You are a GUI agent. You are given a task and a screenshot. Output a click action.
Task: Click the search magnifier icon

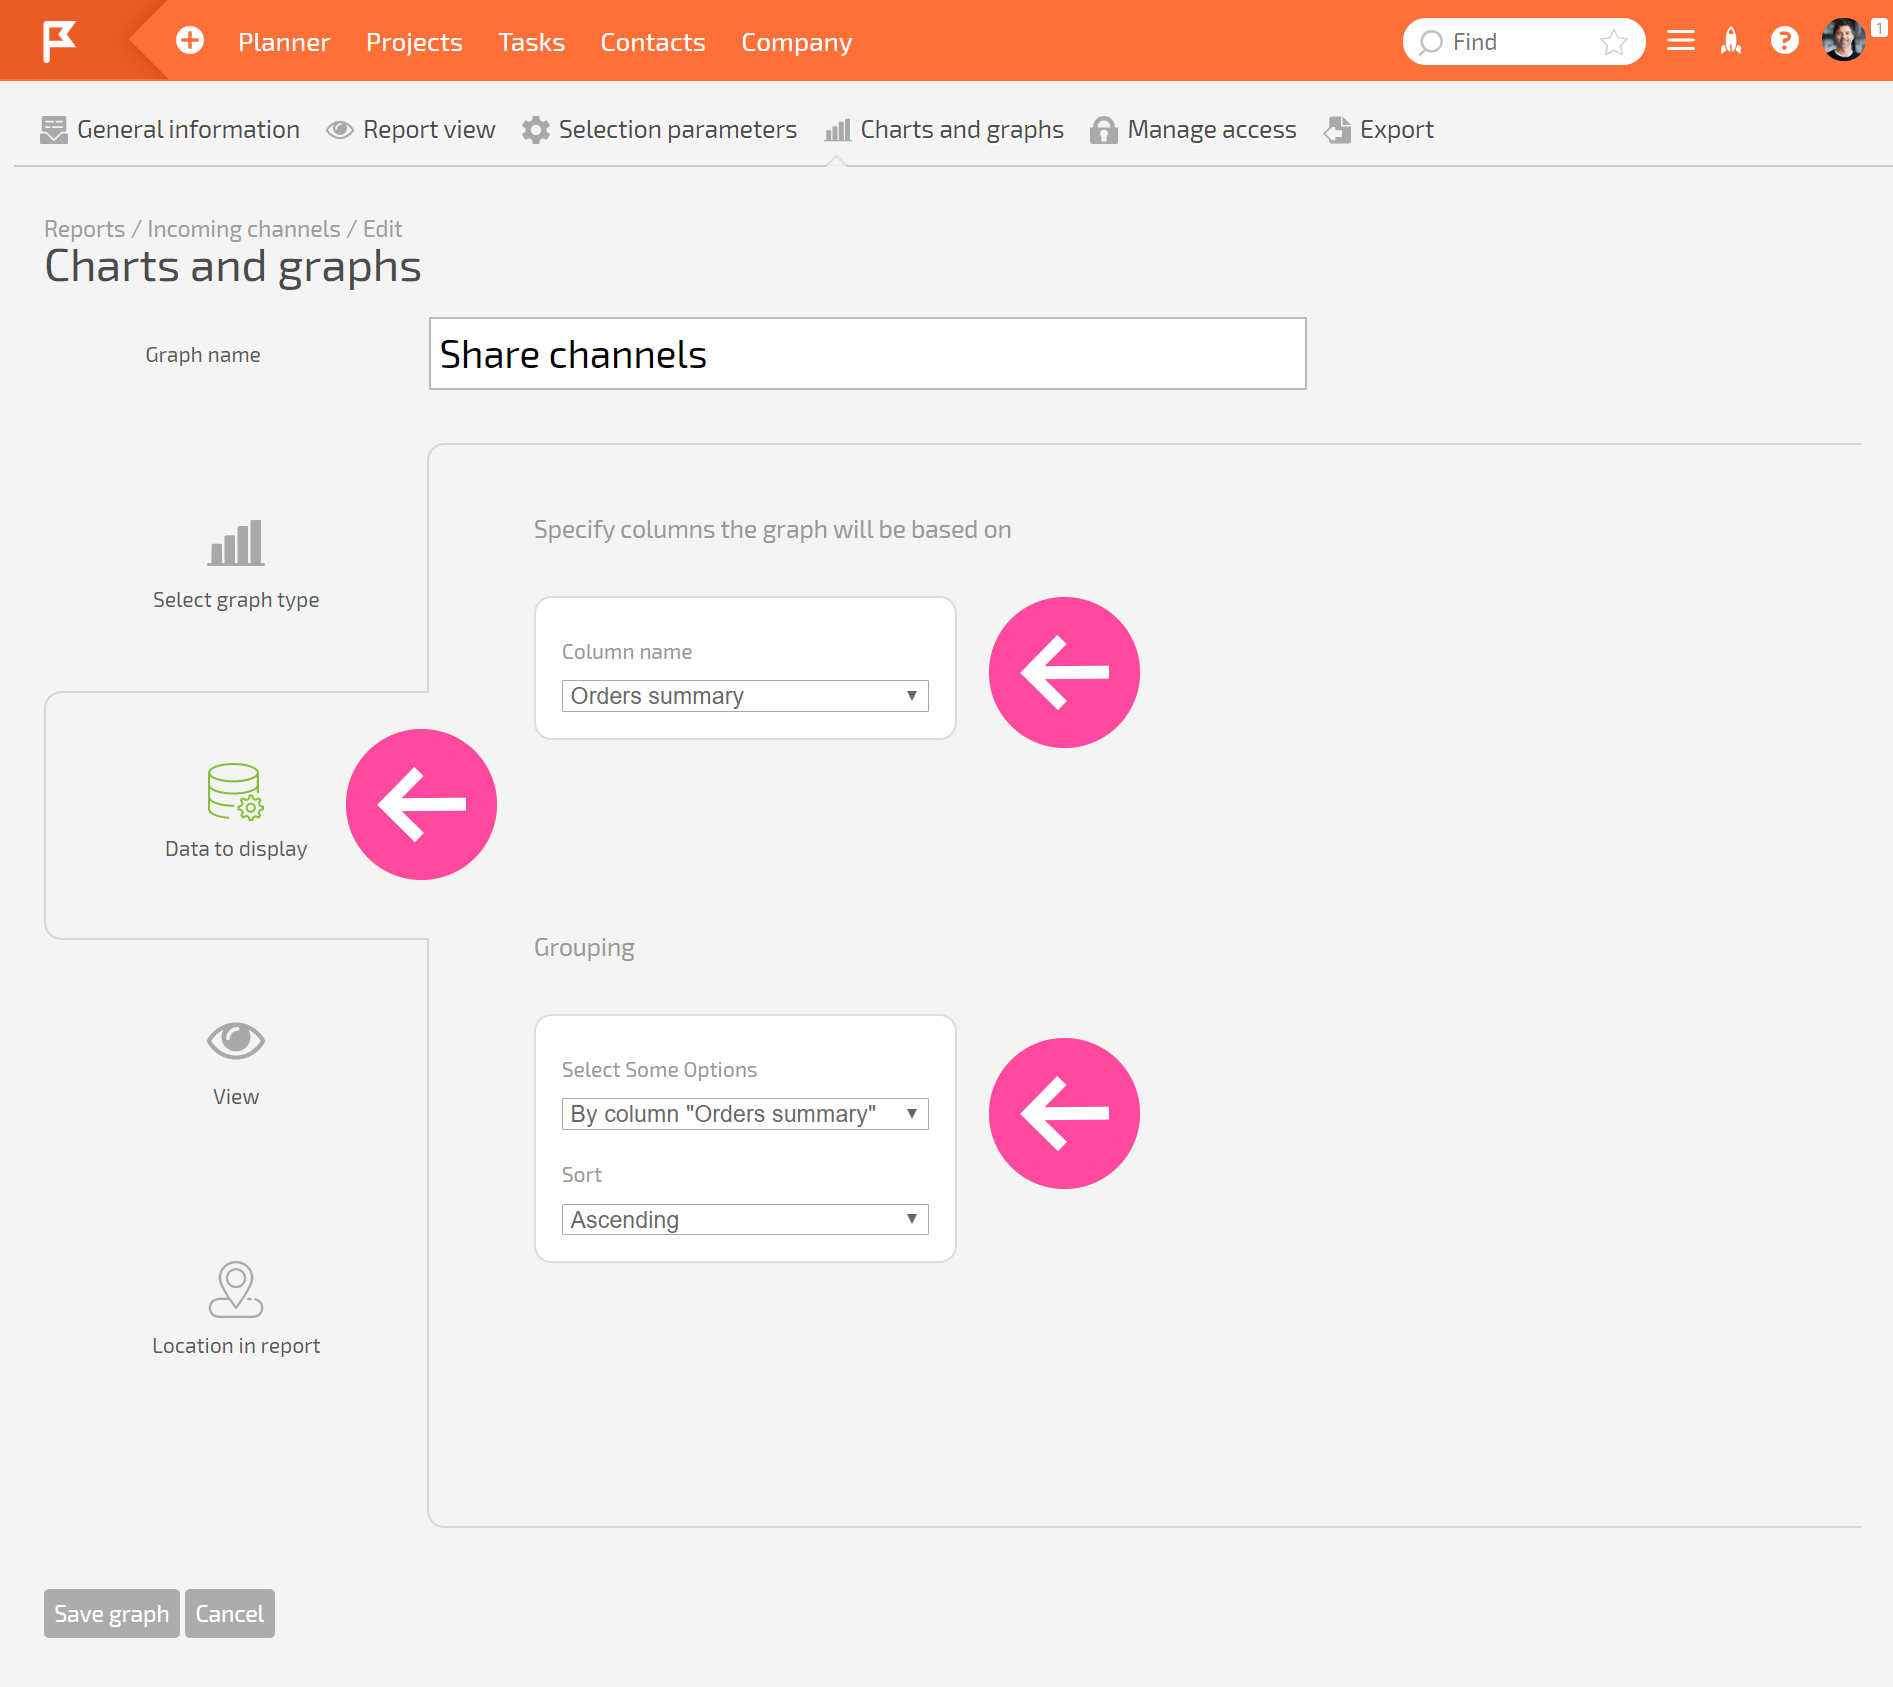1430,42
